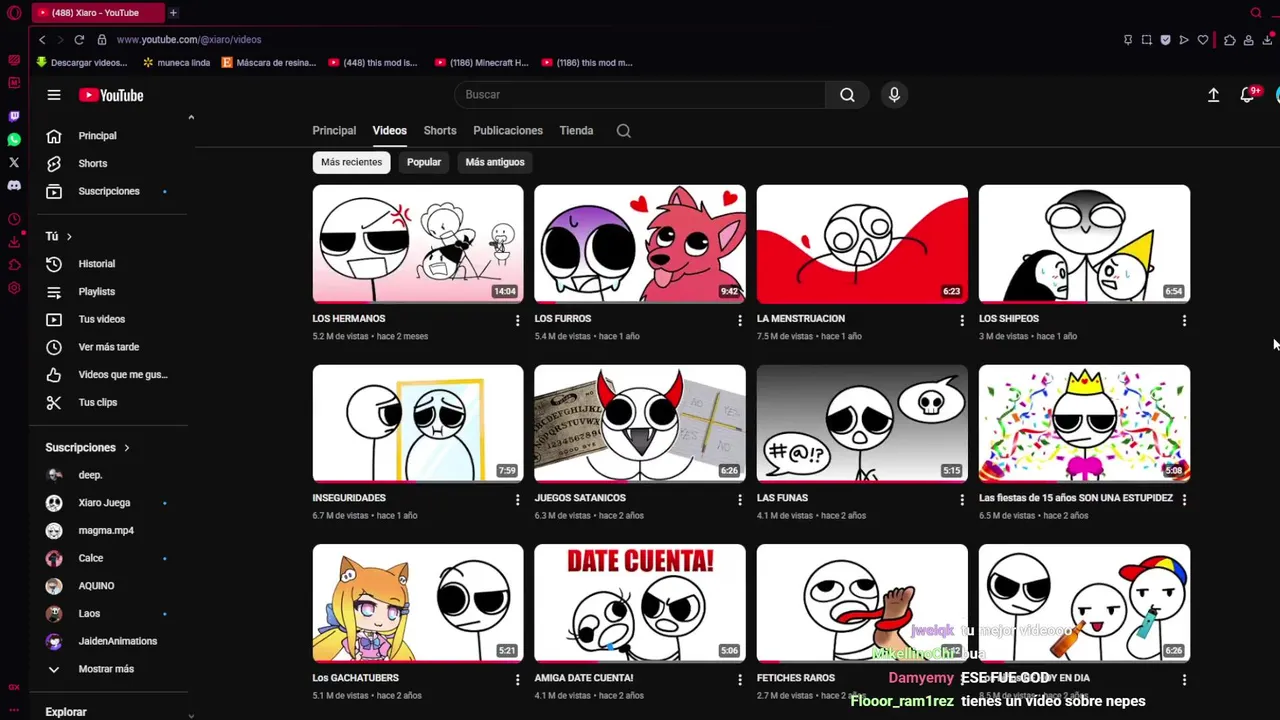1280x720 pixels.
Task: Switch to Videos channel tab
Action: 390,131
